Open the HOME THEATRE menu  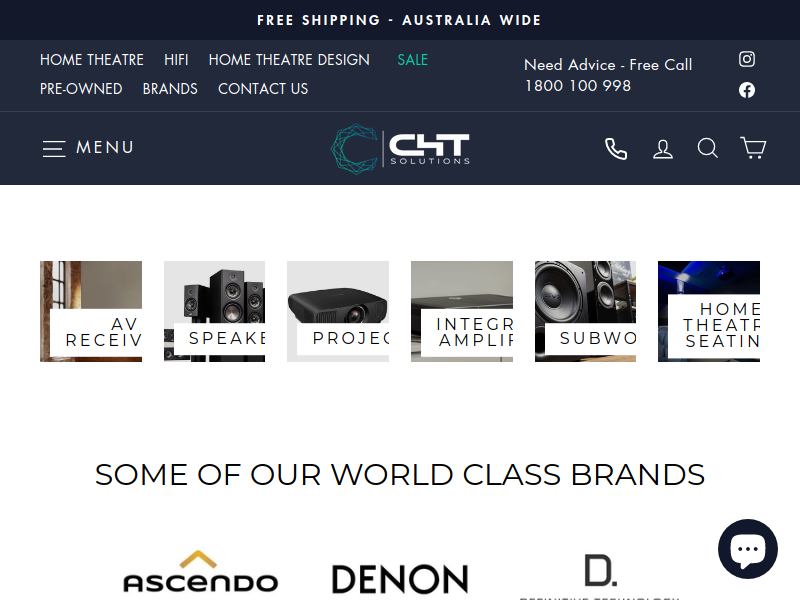[x=92, y=60]
